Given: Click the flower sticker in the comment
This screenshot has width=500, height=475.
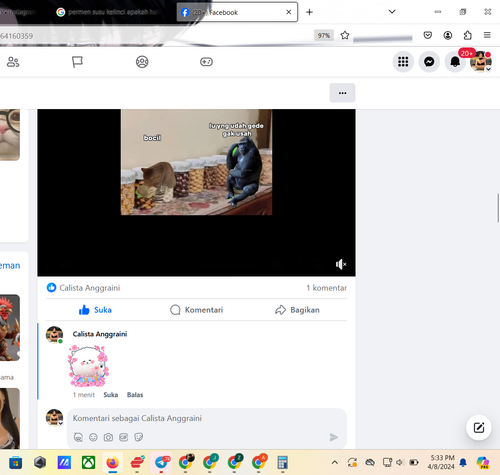Looking at the screenshot, I should coord(88,366).
